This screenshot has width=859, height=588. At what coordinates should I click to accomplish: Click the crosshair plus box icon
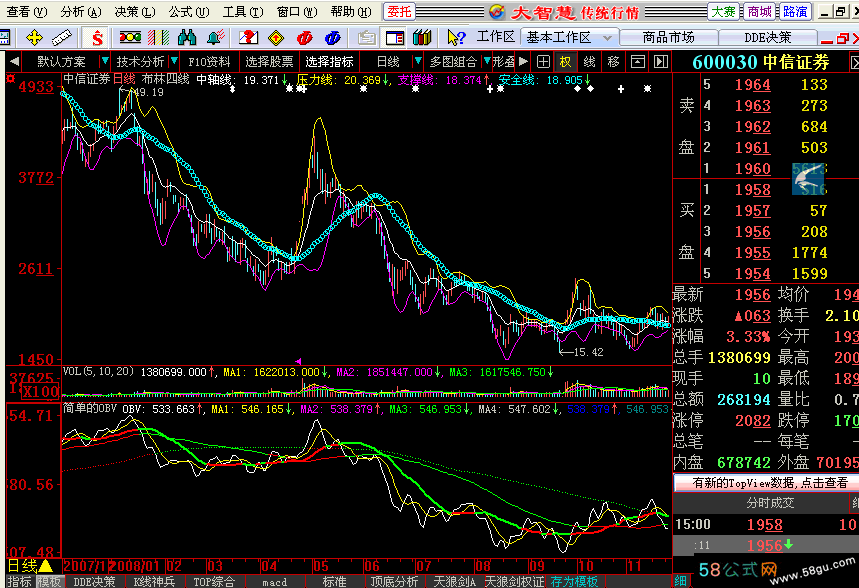tap(543, 62)
